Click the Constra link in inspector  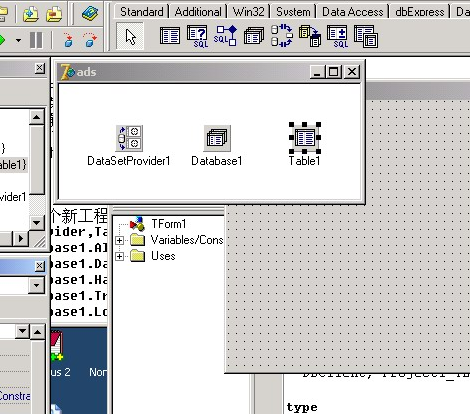(15, 396)
